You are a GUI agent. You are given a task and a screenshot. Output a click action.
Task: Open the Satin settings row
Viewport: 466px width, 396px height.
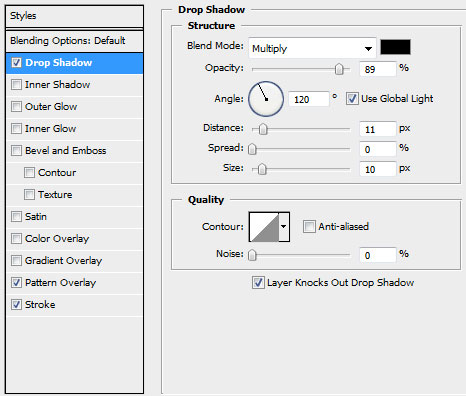[74, 217]
